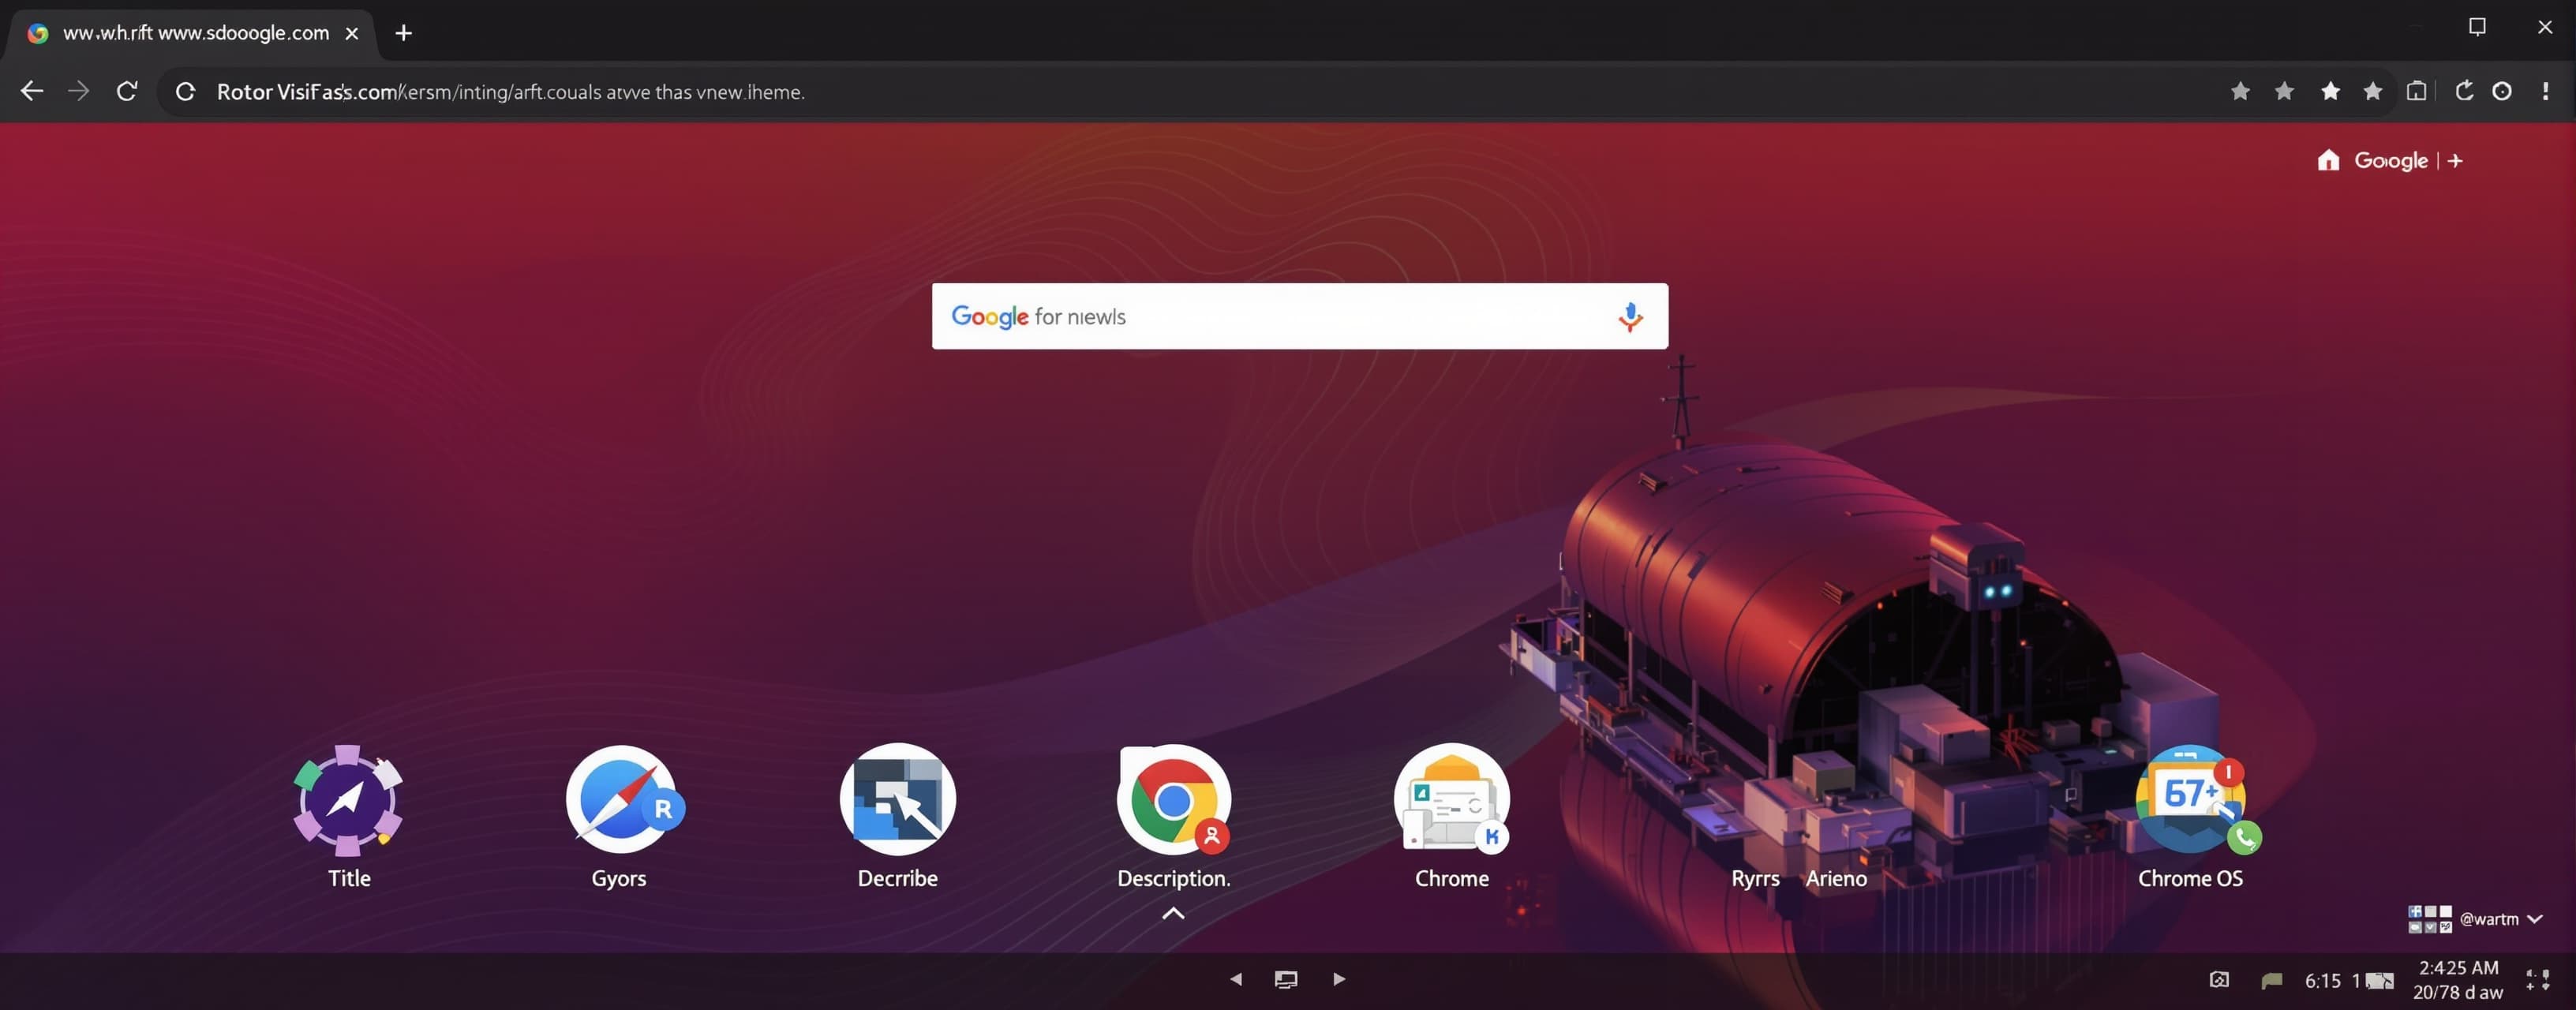
Task: Go back using the back arrow
Action: click(x=32, y=91)
